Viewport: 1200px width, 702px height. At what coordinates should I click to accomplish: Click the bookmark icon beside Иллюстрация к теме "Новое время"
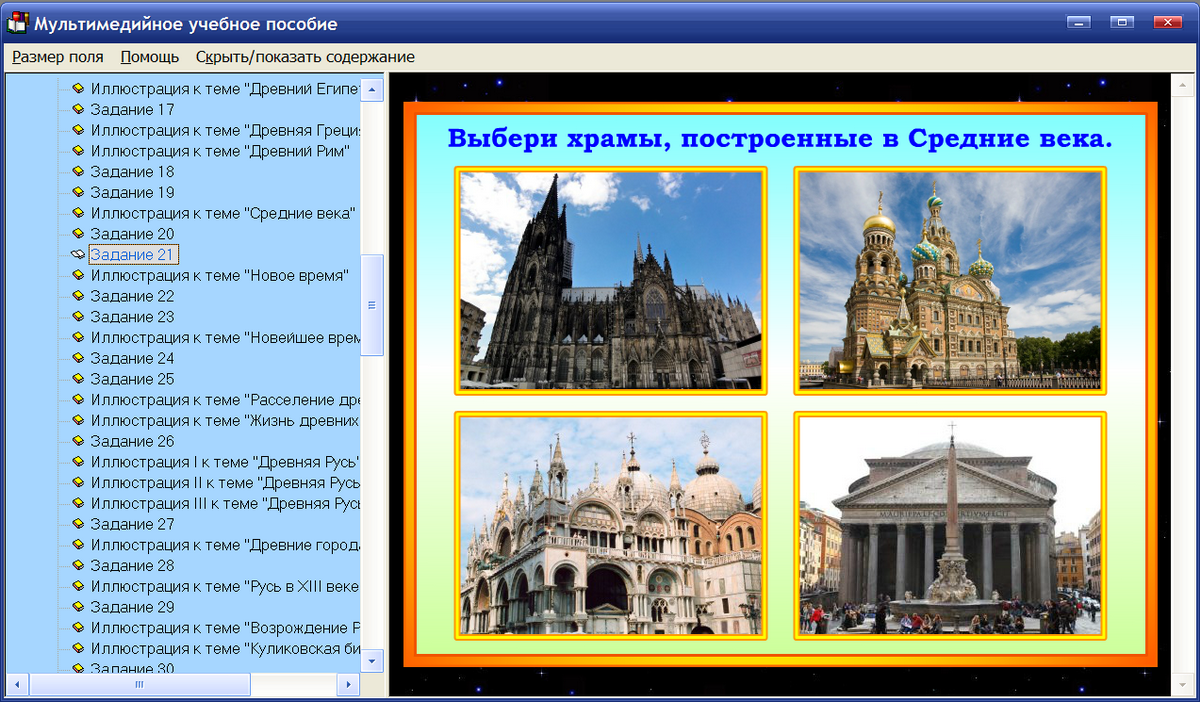tap(78, 275)
